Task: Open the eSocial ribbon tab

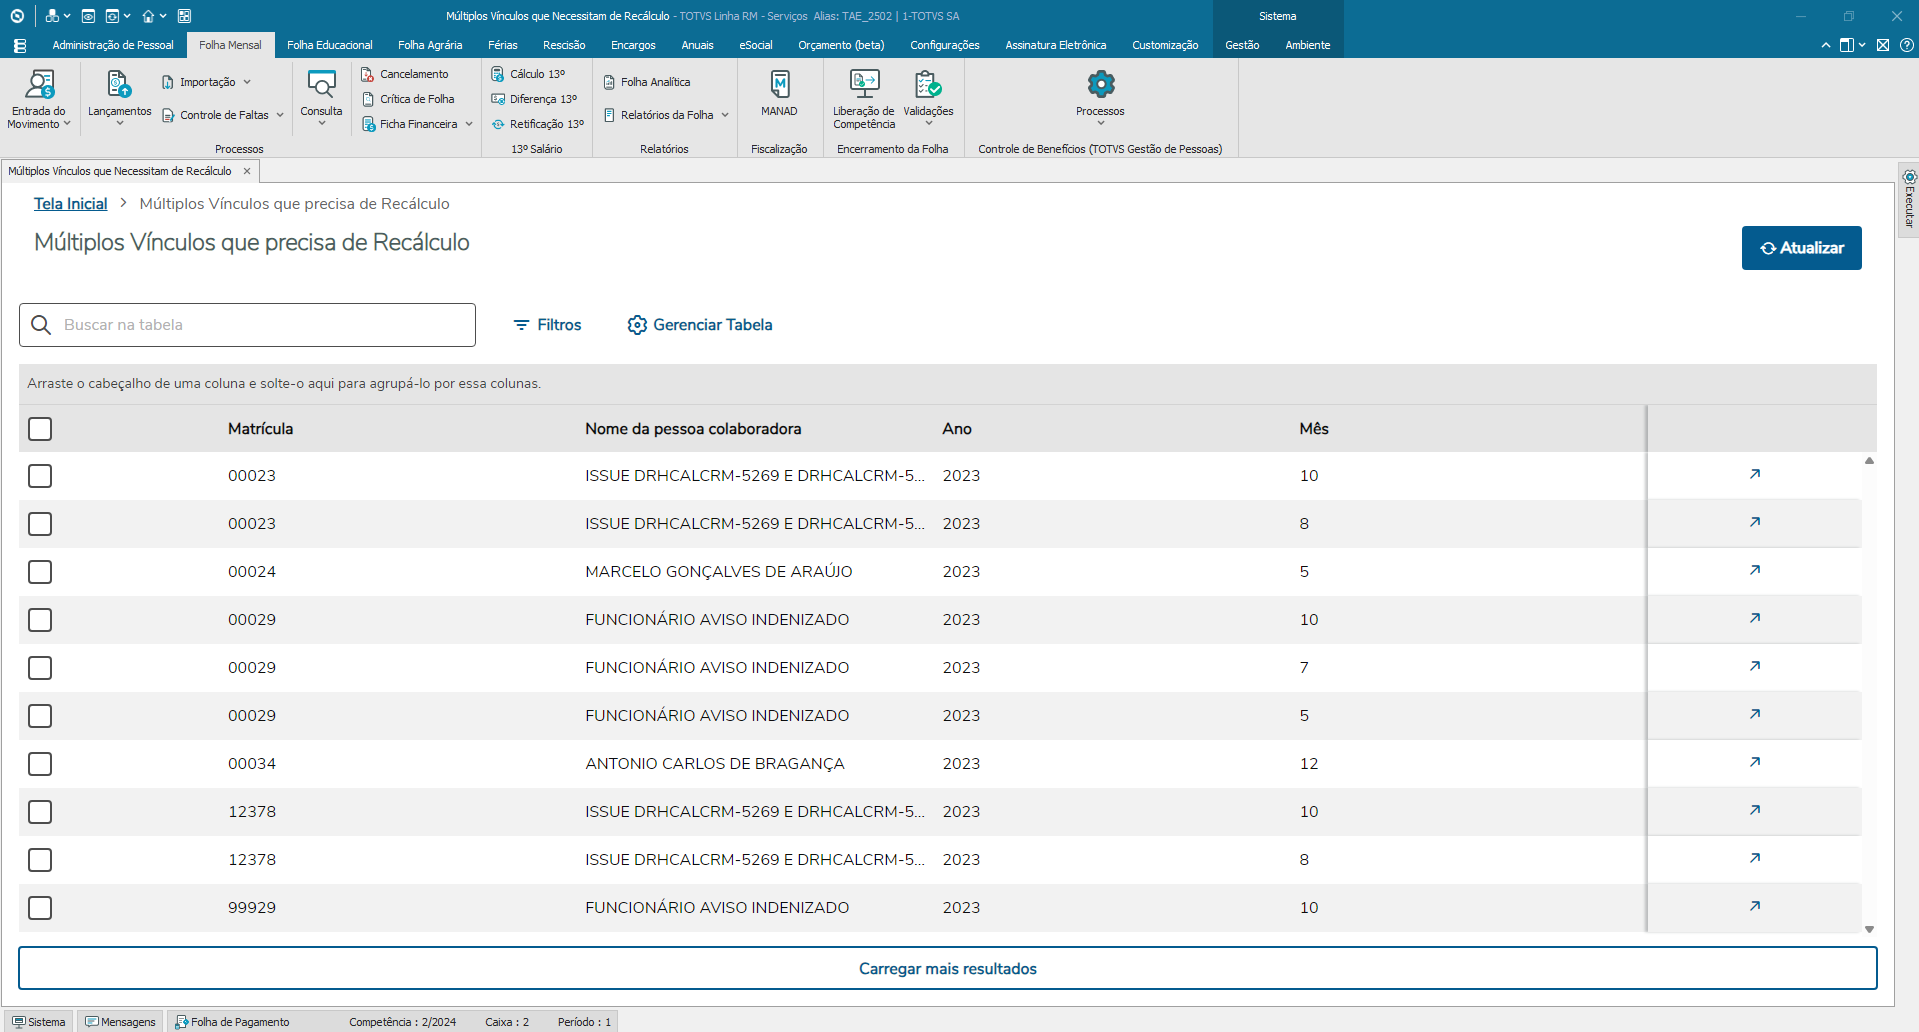Action: coord(756,45)
